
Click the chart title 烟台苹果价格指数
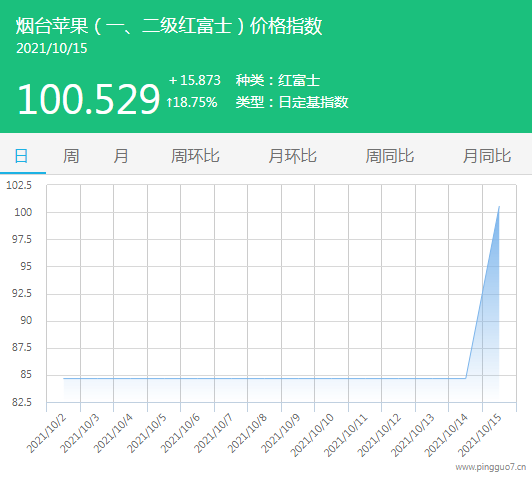point(169,26)
